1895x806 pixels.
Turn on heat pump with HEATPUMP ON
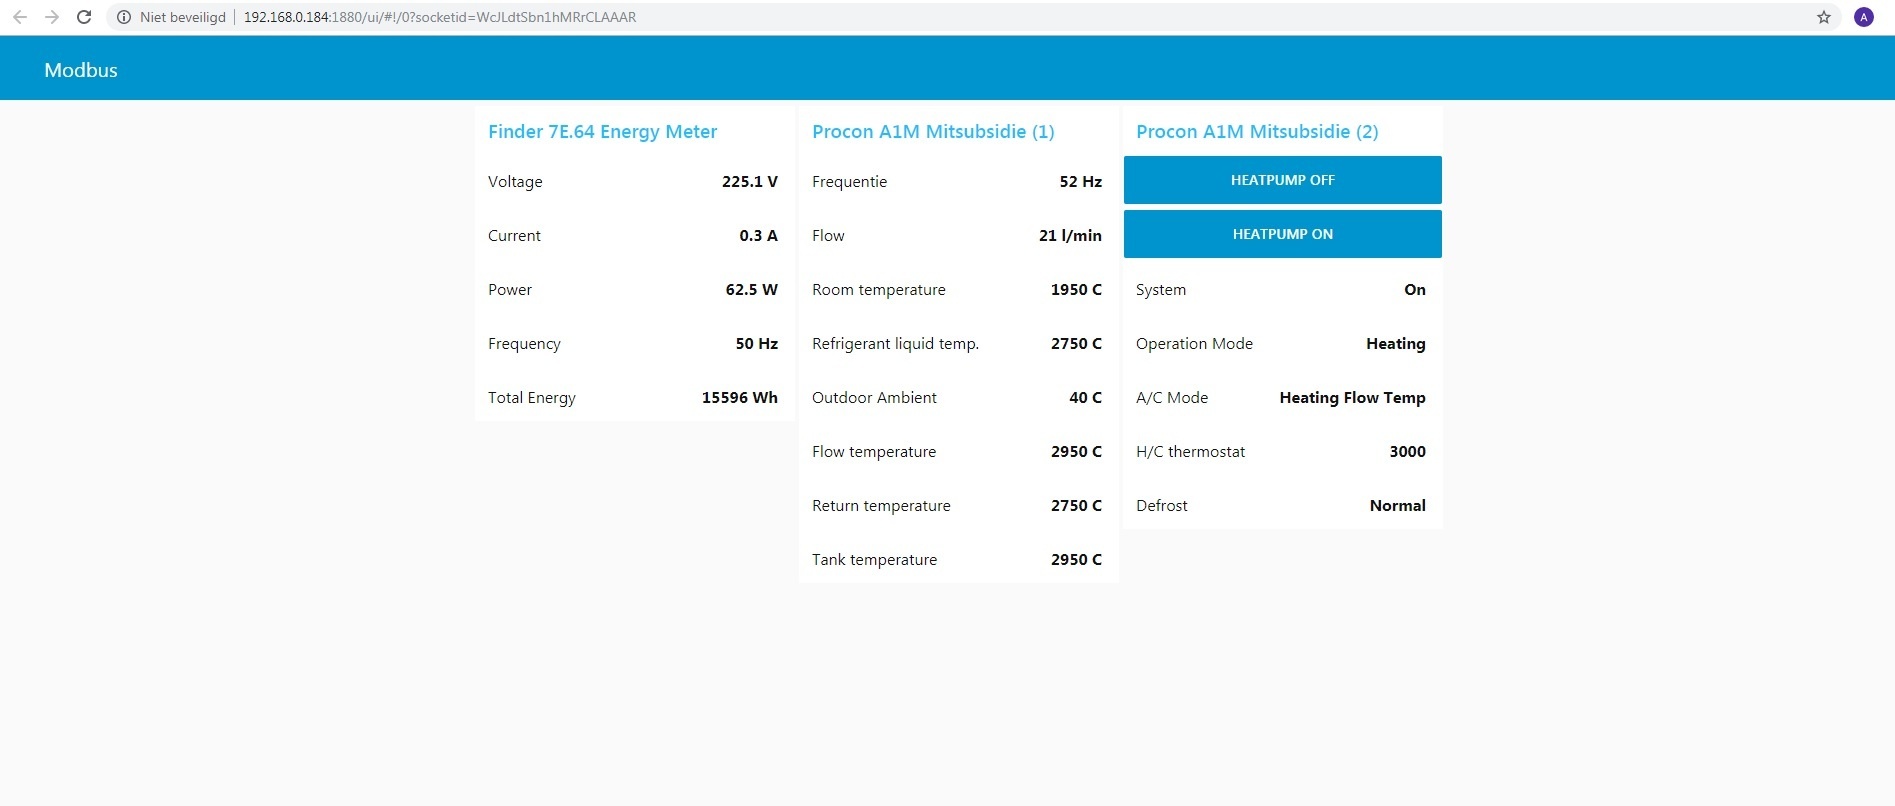[x=1283, y=234]
